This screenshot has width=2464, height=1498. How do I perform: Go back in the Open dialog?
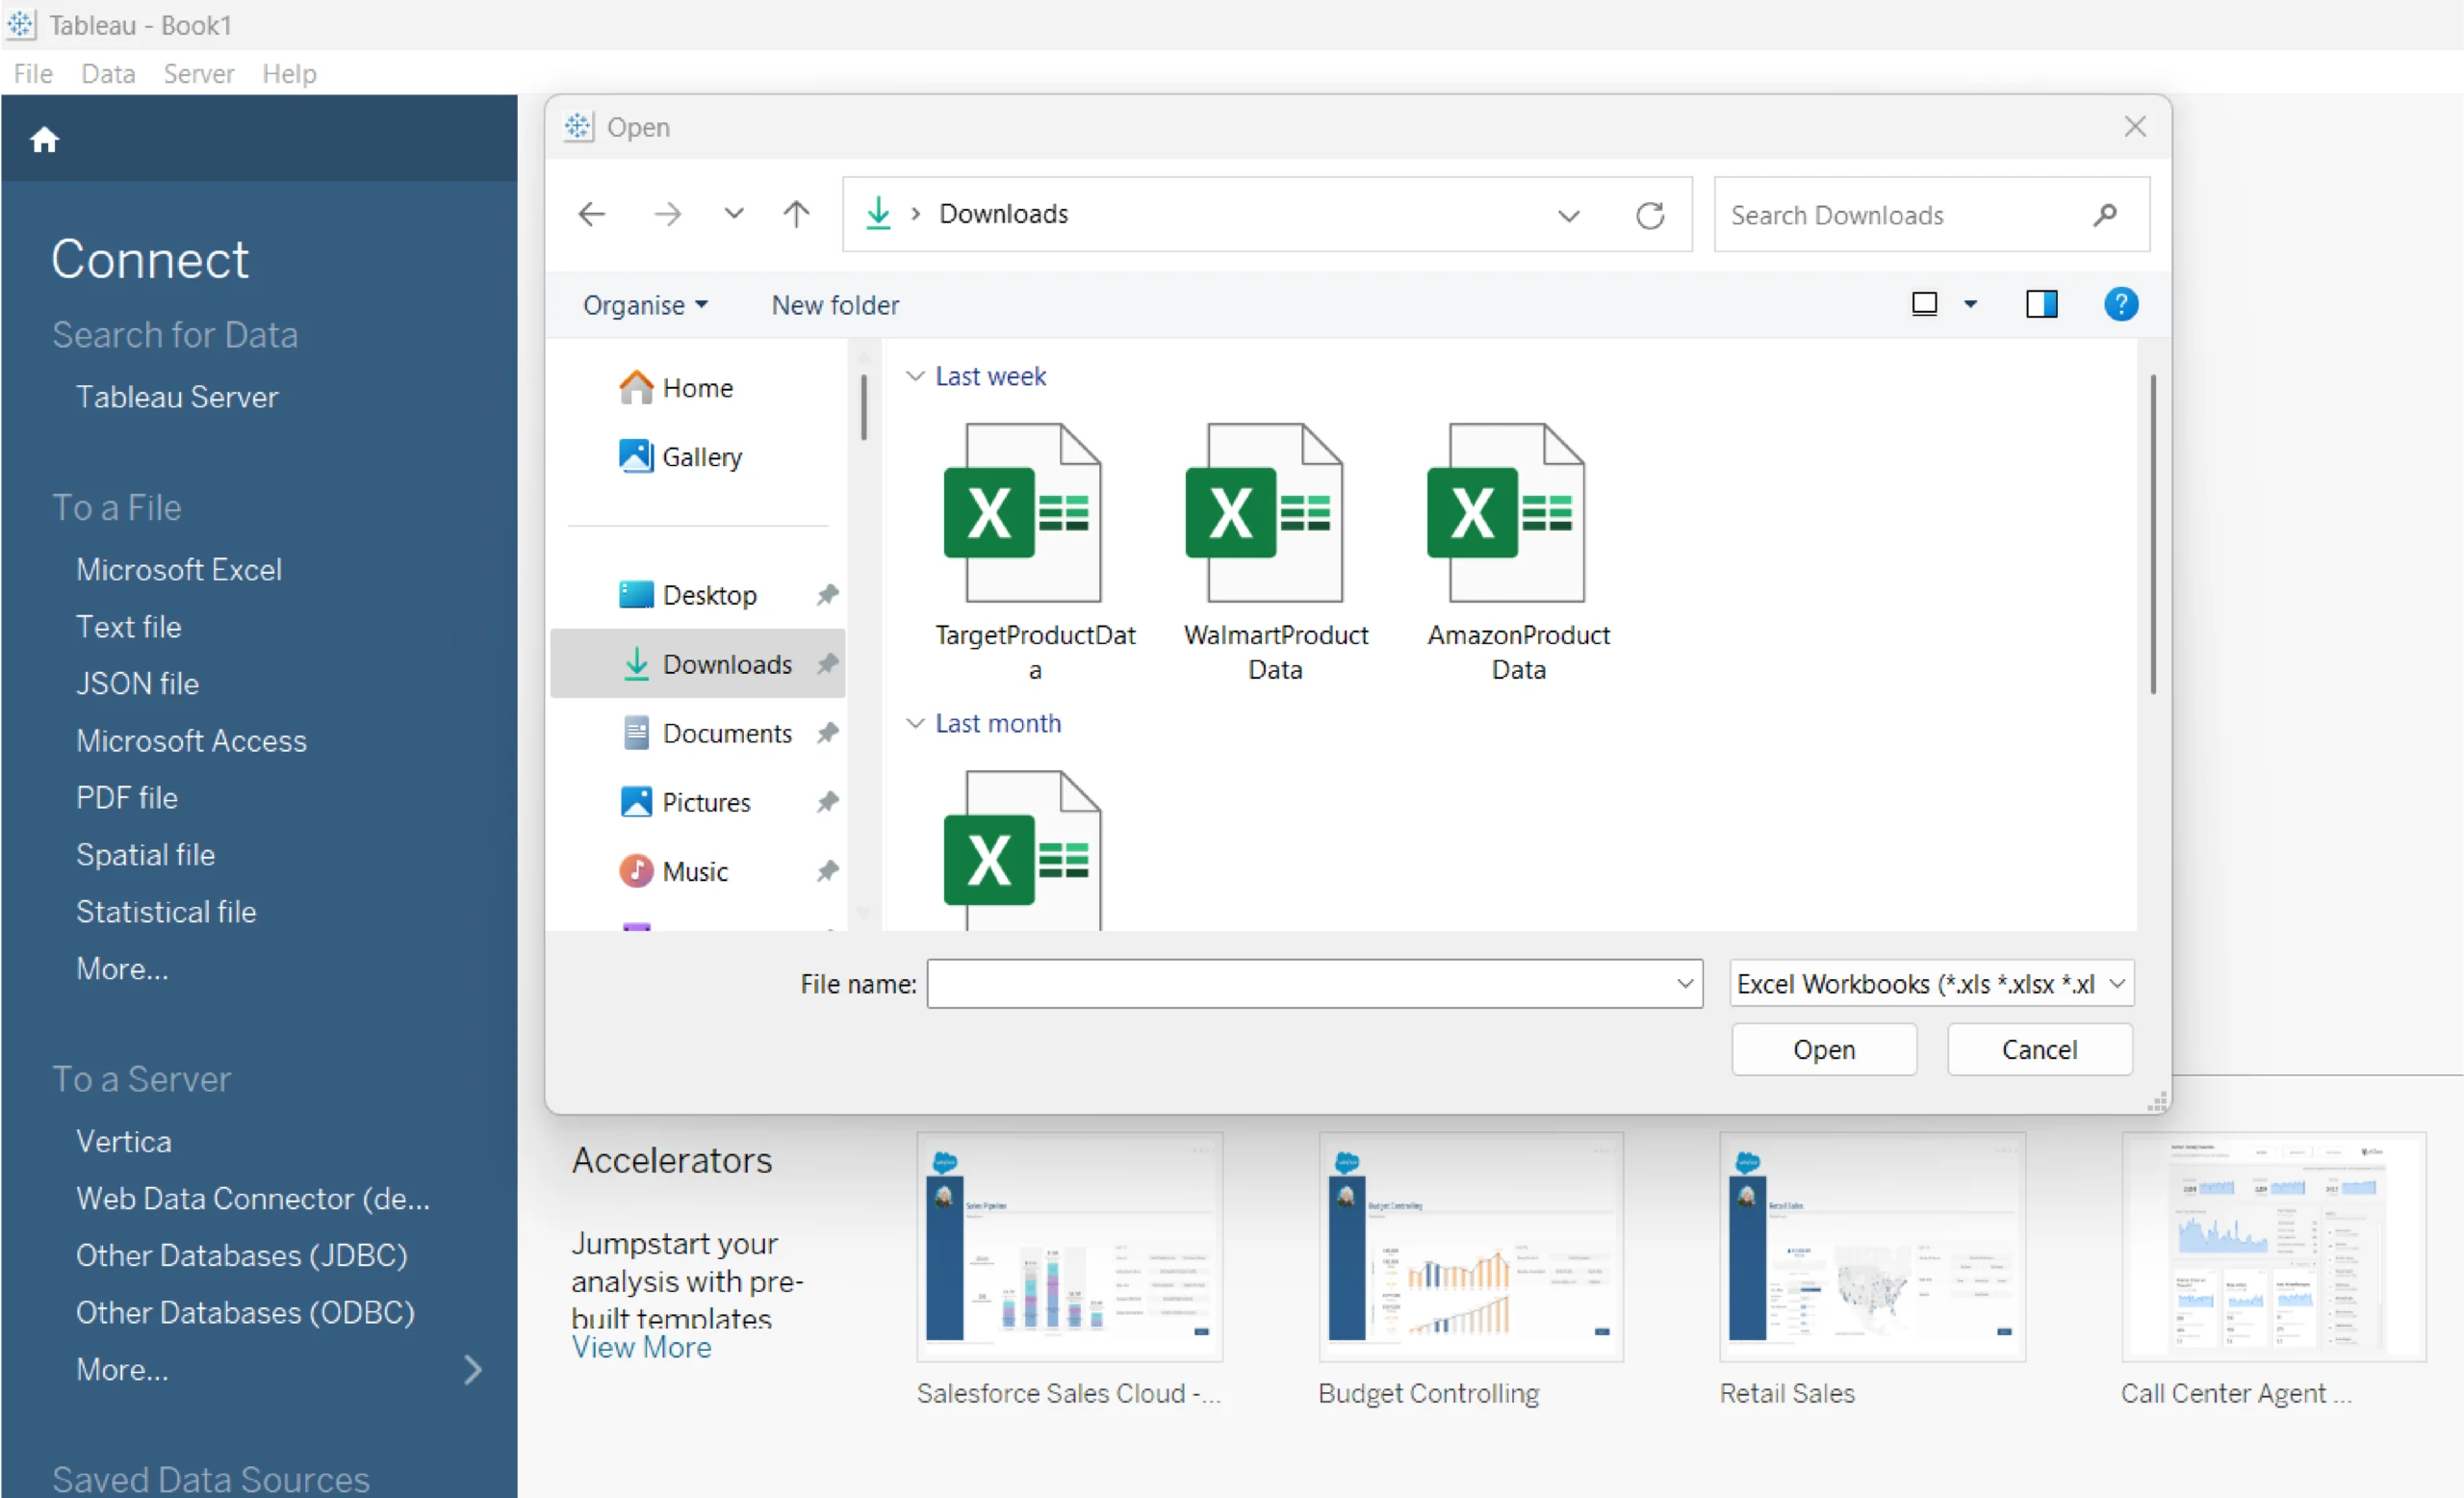pyautogui.click(x=592, y=214)
